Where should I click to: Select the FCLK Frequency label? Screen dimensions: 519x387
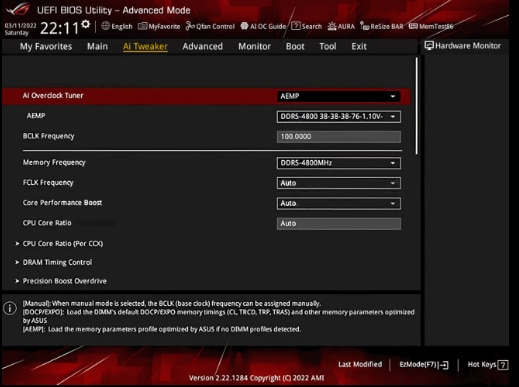point(48,183)
